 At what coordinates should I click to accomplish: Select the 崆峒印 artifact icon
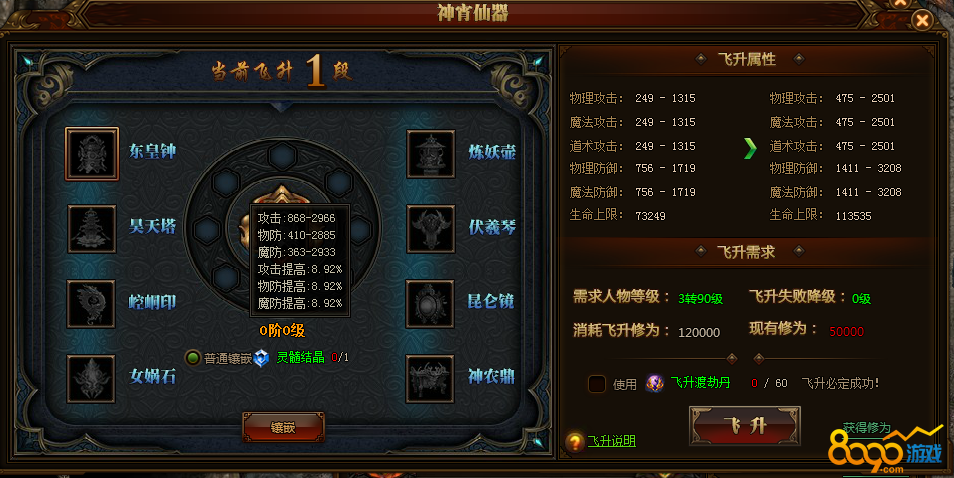click(x=91, y=303)
